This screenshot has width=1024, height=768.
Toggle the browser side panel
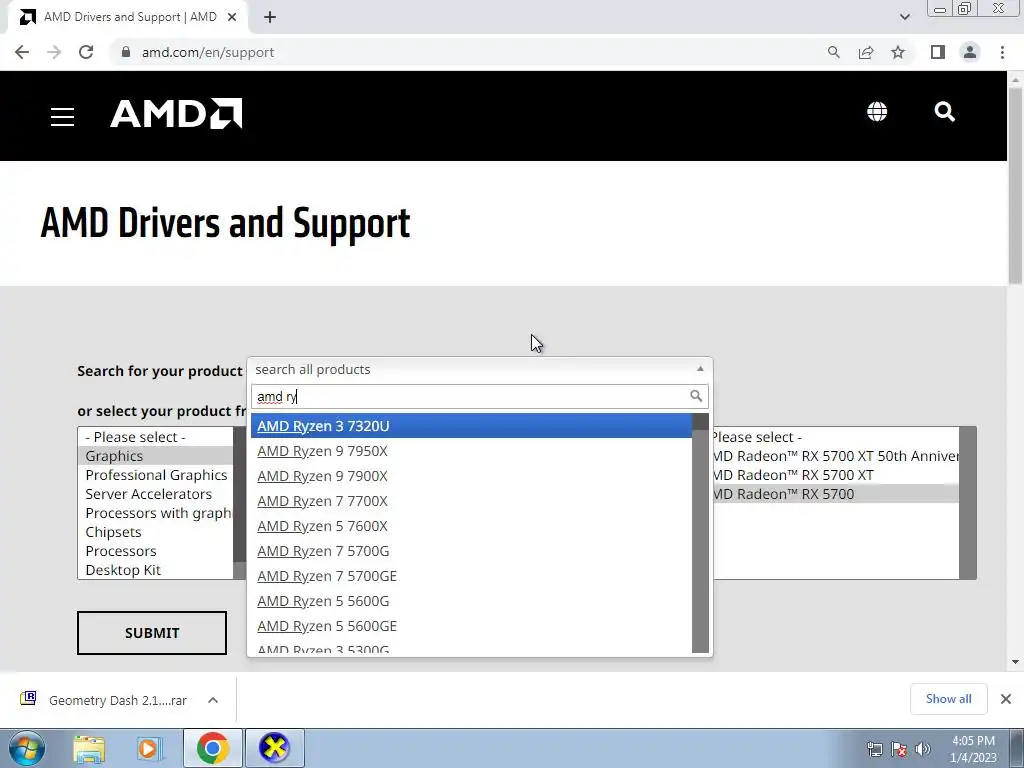(x=938, y=52)
